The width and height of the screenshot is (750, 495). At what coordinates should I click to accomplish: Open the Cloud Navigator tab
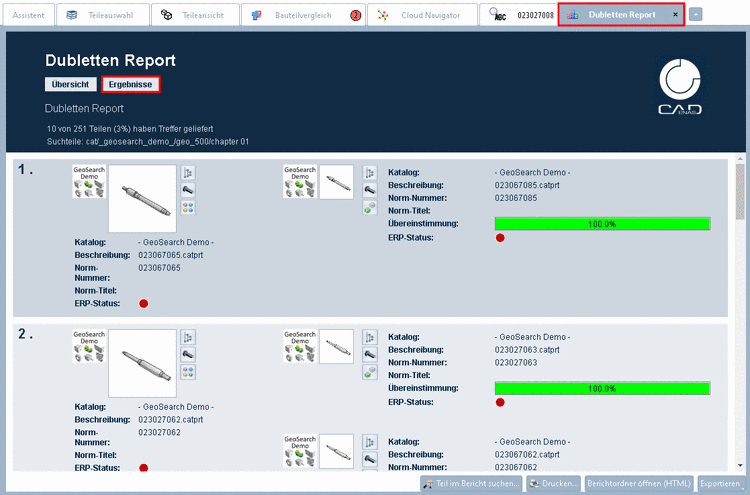pyautogui.click(x=422, y=15)
